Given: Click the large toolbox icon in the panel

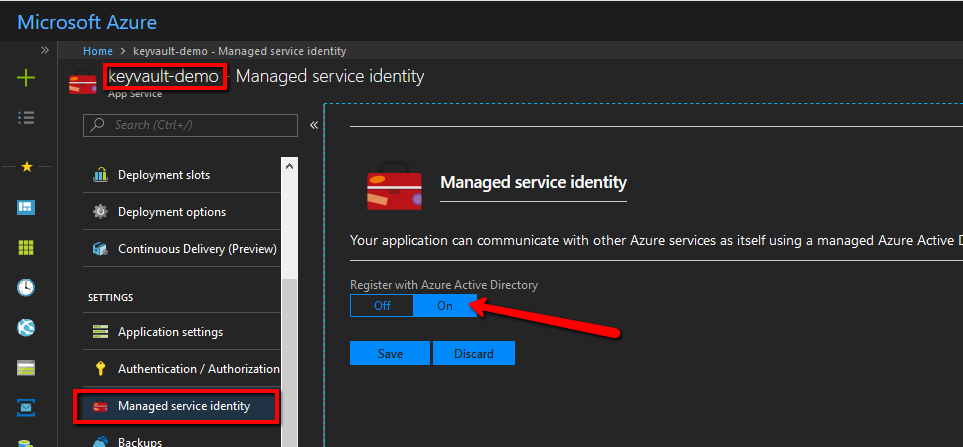Looking at the screenshot, I should 394,187.
